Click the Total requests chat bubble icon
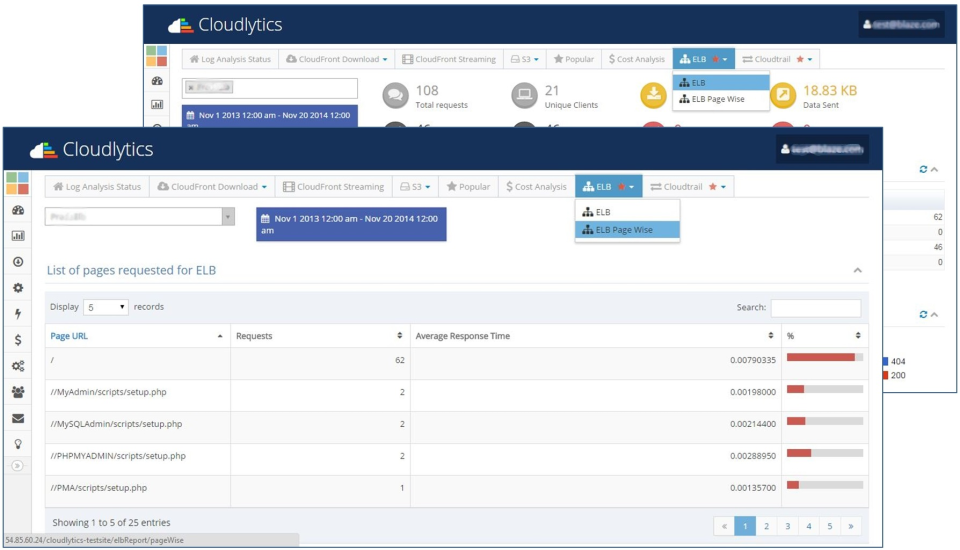Screen dimensions: 960x550 click(x=396, y=96)
